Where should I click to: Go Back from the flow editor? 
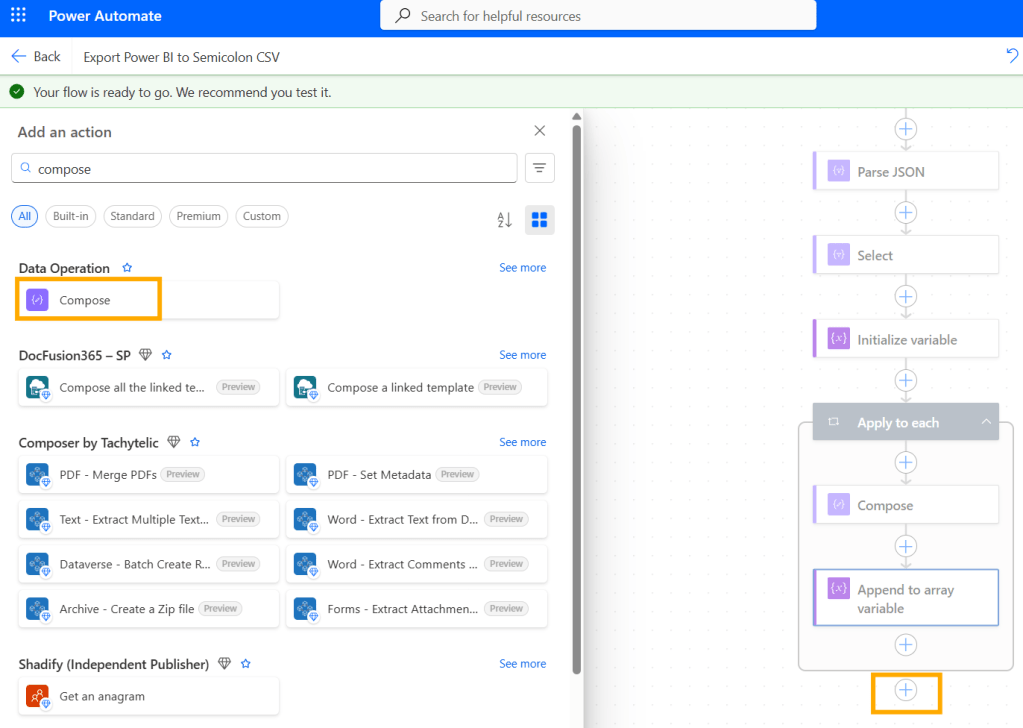36,56
